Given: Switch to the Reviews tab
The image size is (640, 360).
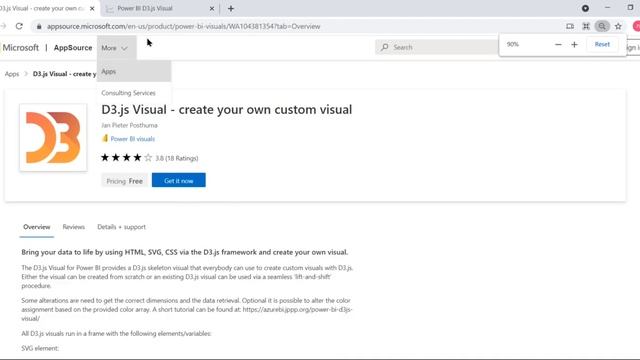Looking at the screenshot, I should (74, 227).
